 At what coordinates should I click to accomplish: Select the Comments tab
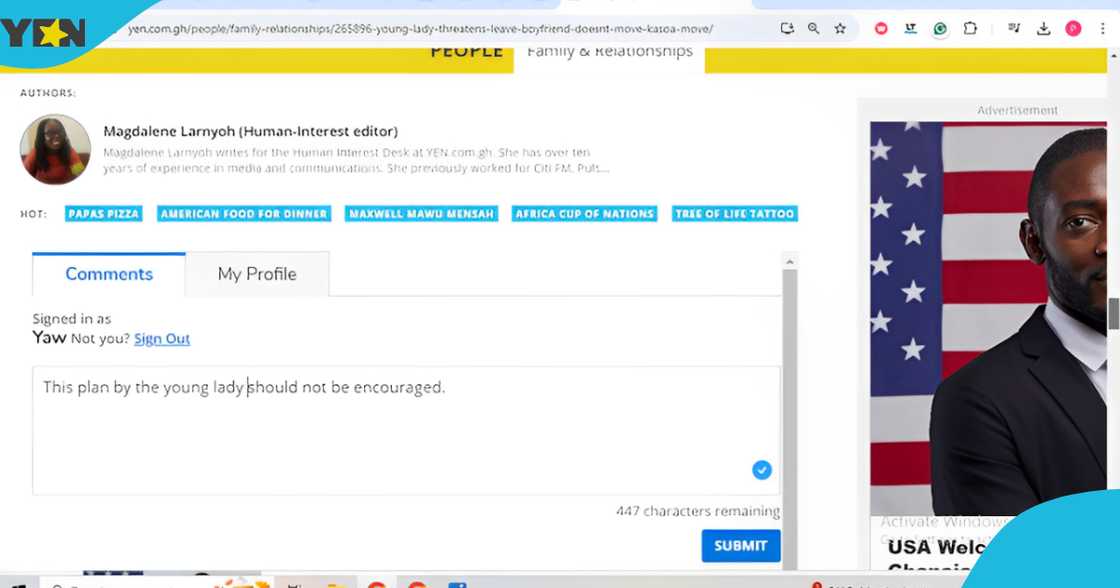(108, 273)
